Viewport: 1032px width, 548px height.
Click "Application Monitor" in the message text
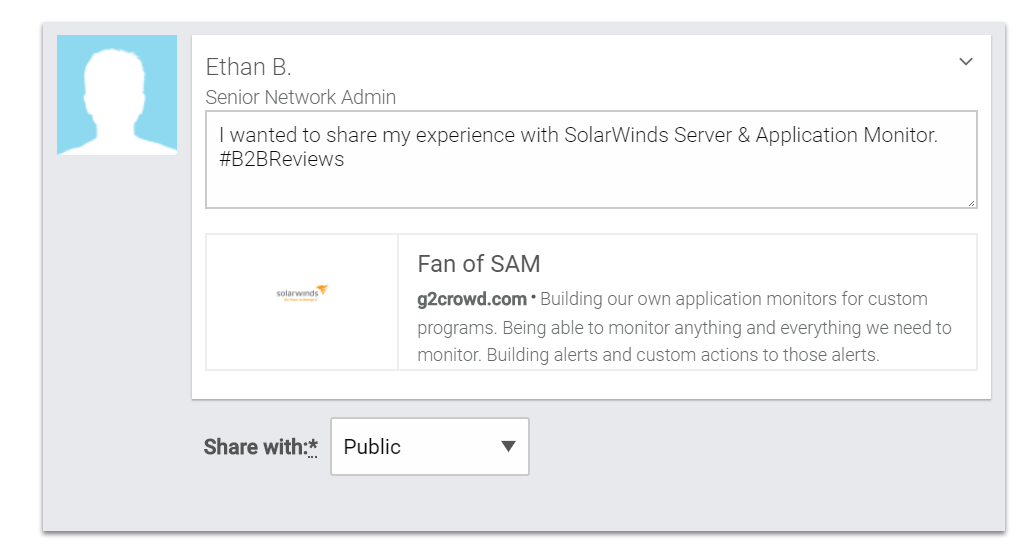pyautogui.click(x=846, y=135)
